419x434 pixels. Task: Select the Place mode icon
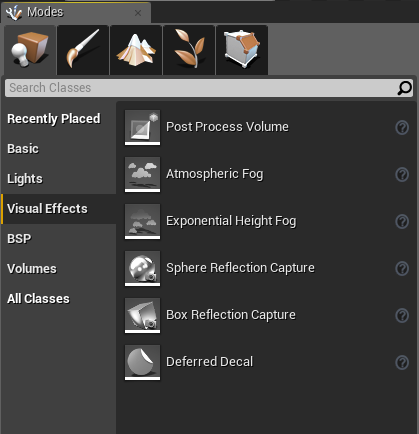point(30,50)
